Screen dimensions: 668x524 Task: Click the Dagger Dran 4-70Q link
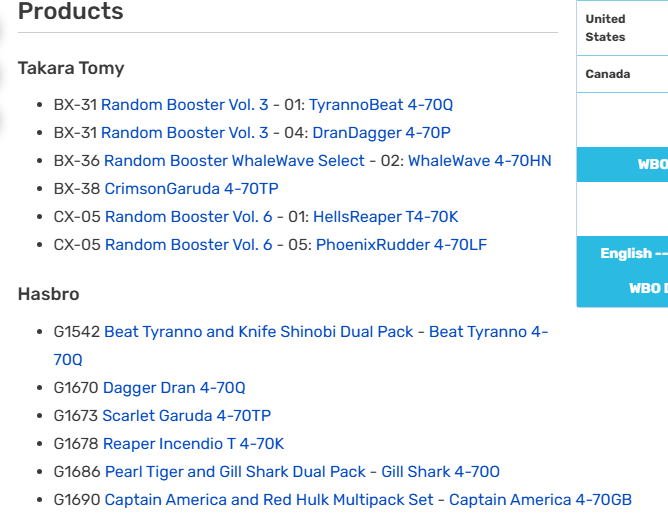(x=174, y=388)
